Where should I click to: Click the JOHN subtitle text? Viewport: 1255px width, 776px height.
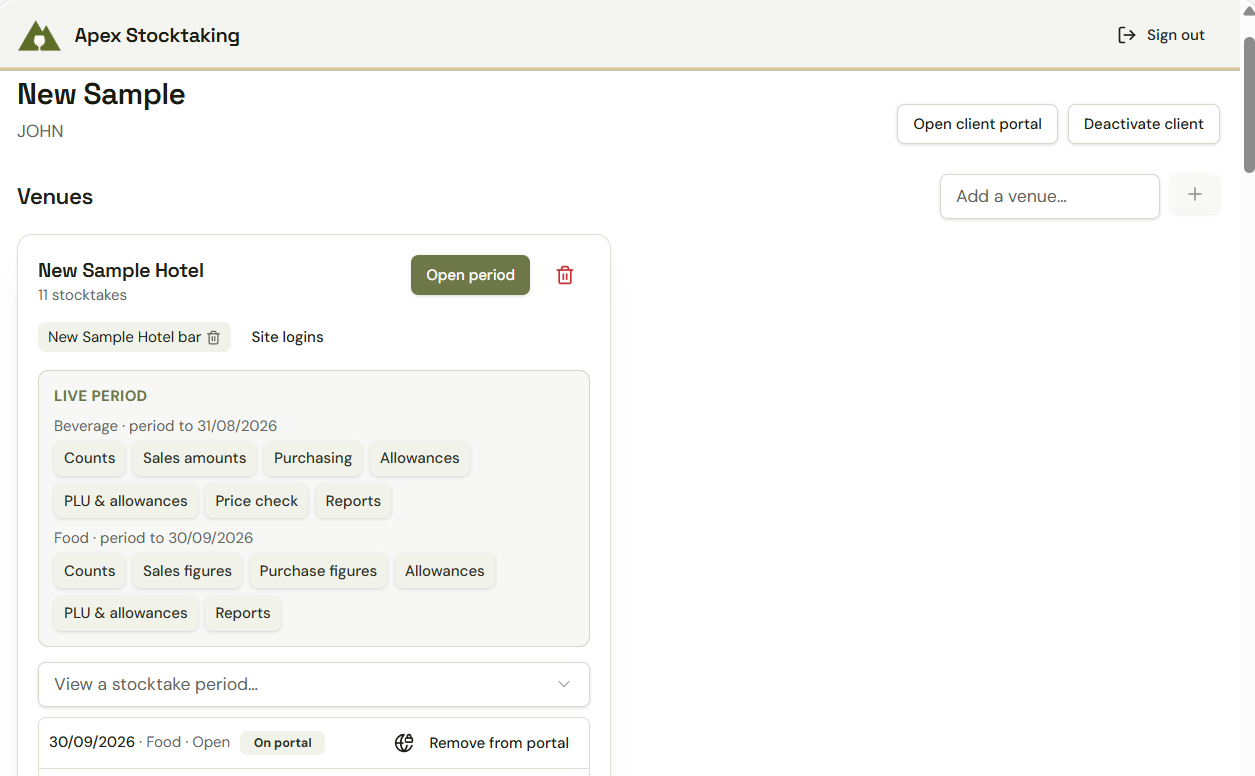(x=40, y=131)
